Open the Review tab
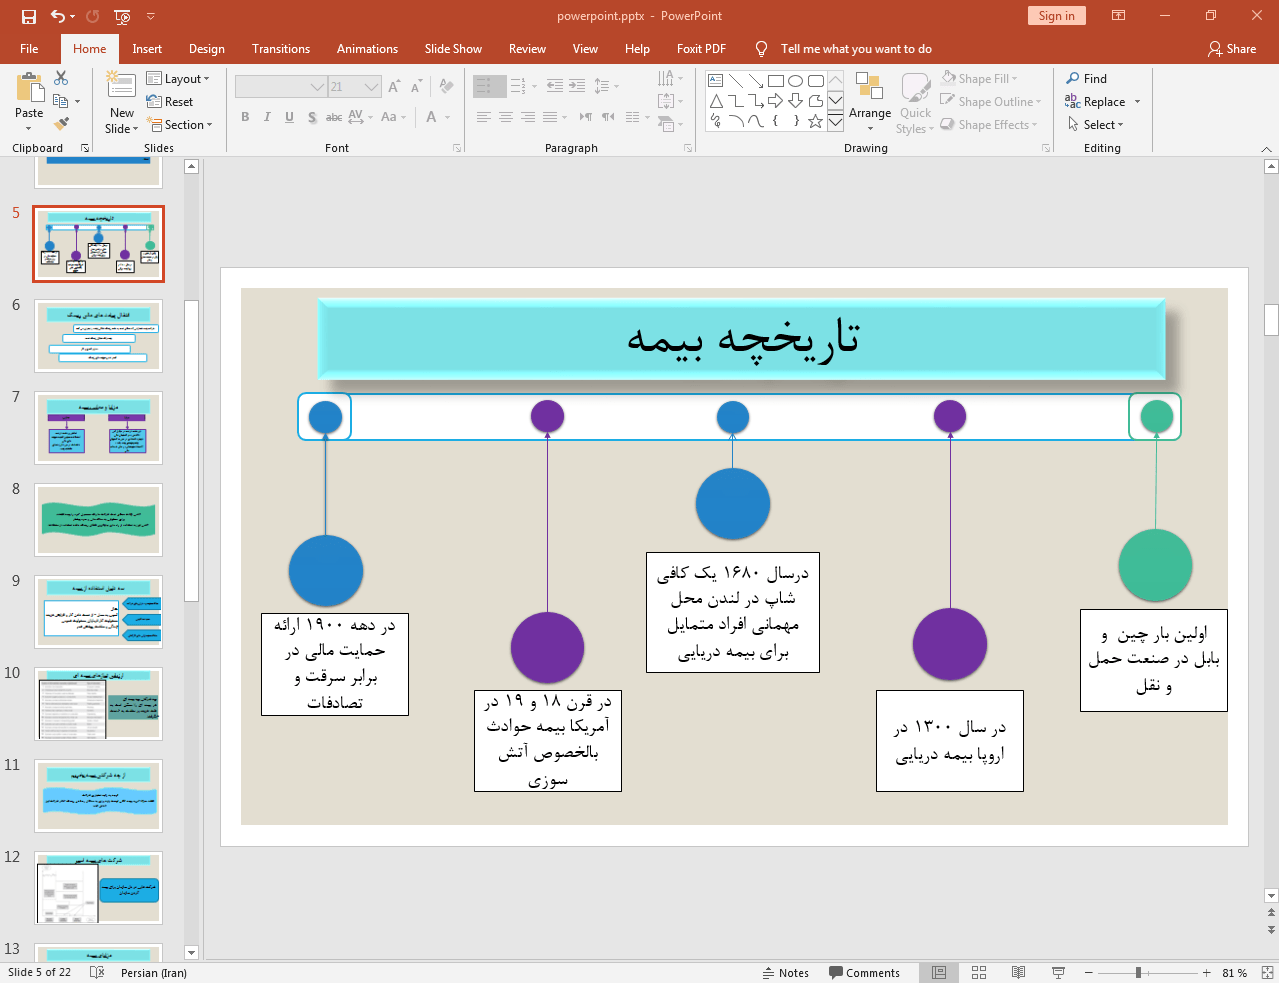1279x983 pixels. tap(527, 49)
